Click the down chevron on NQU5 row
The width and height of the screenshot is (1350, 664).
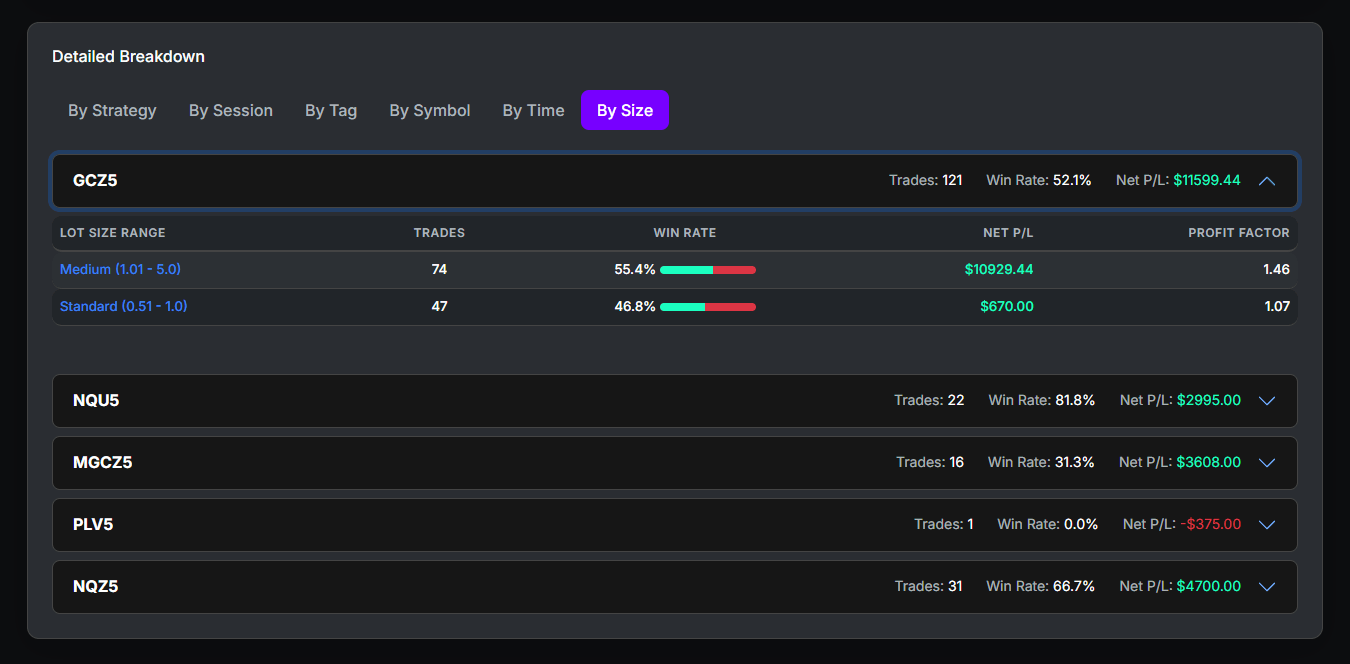pyautogui.click(x=1267, y=400)
